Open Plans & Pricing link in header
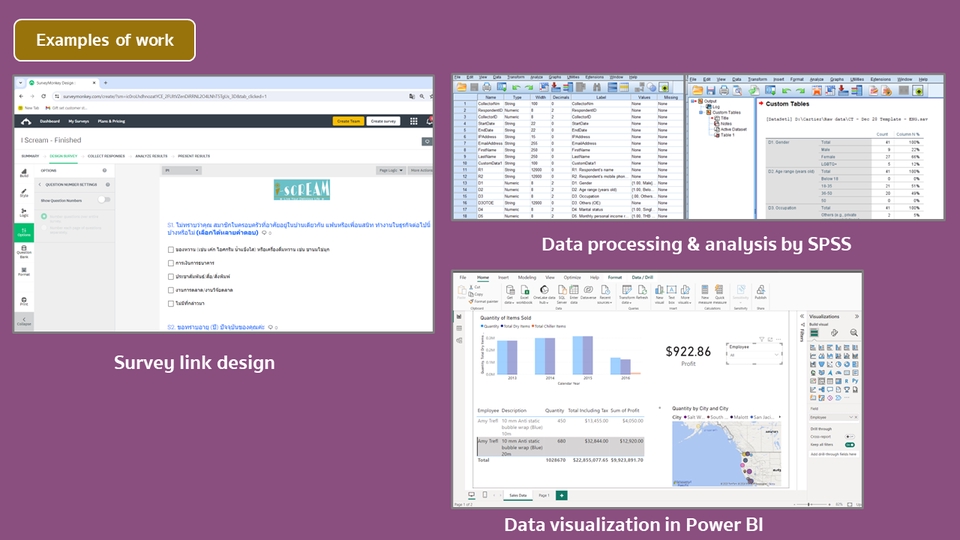This screenshot has height=540, width=960. (x=111, y=121)
